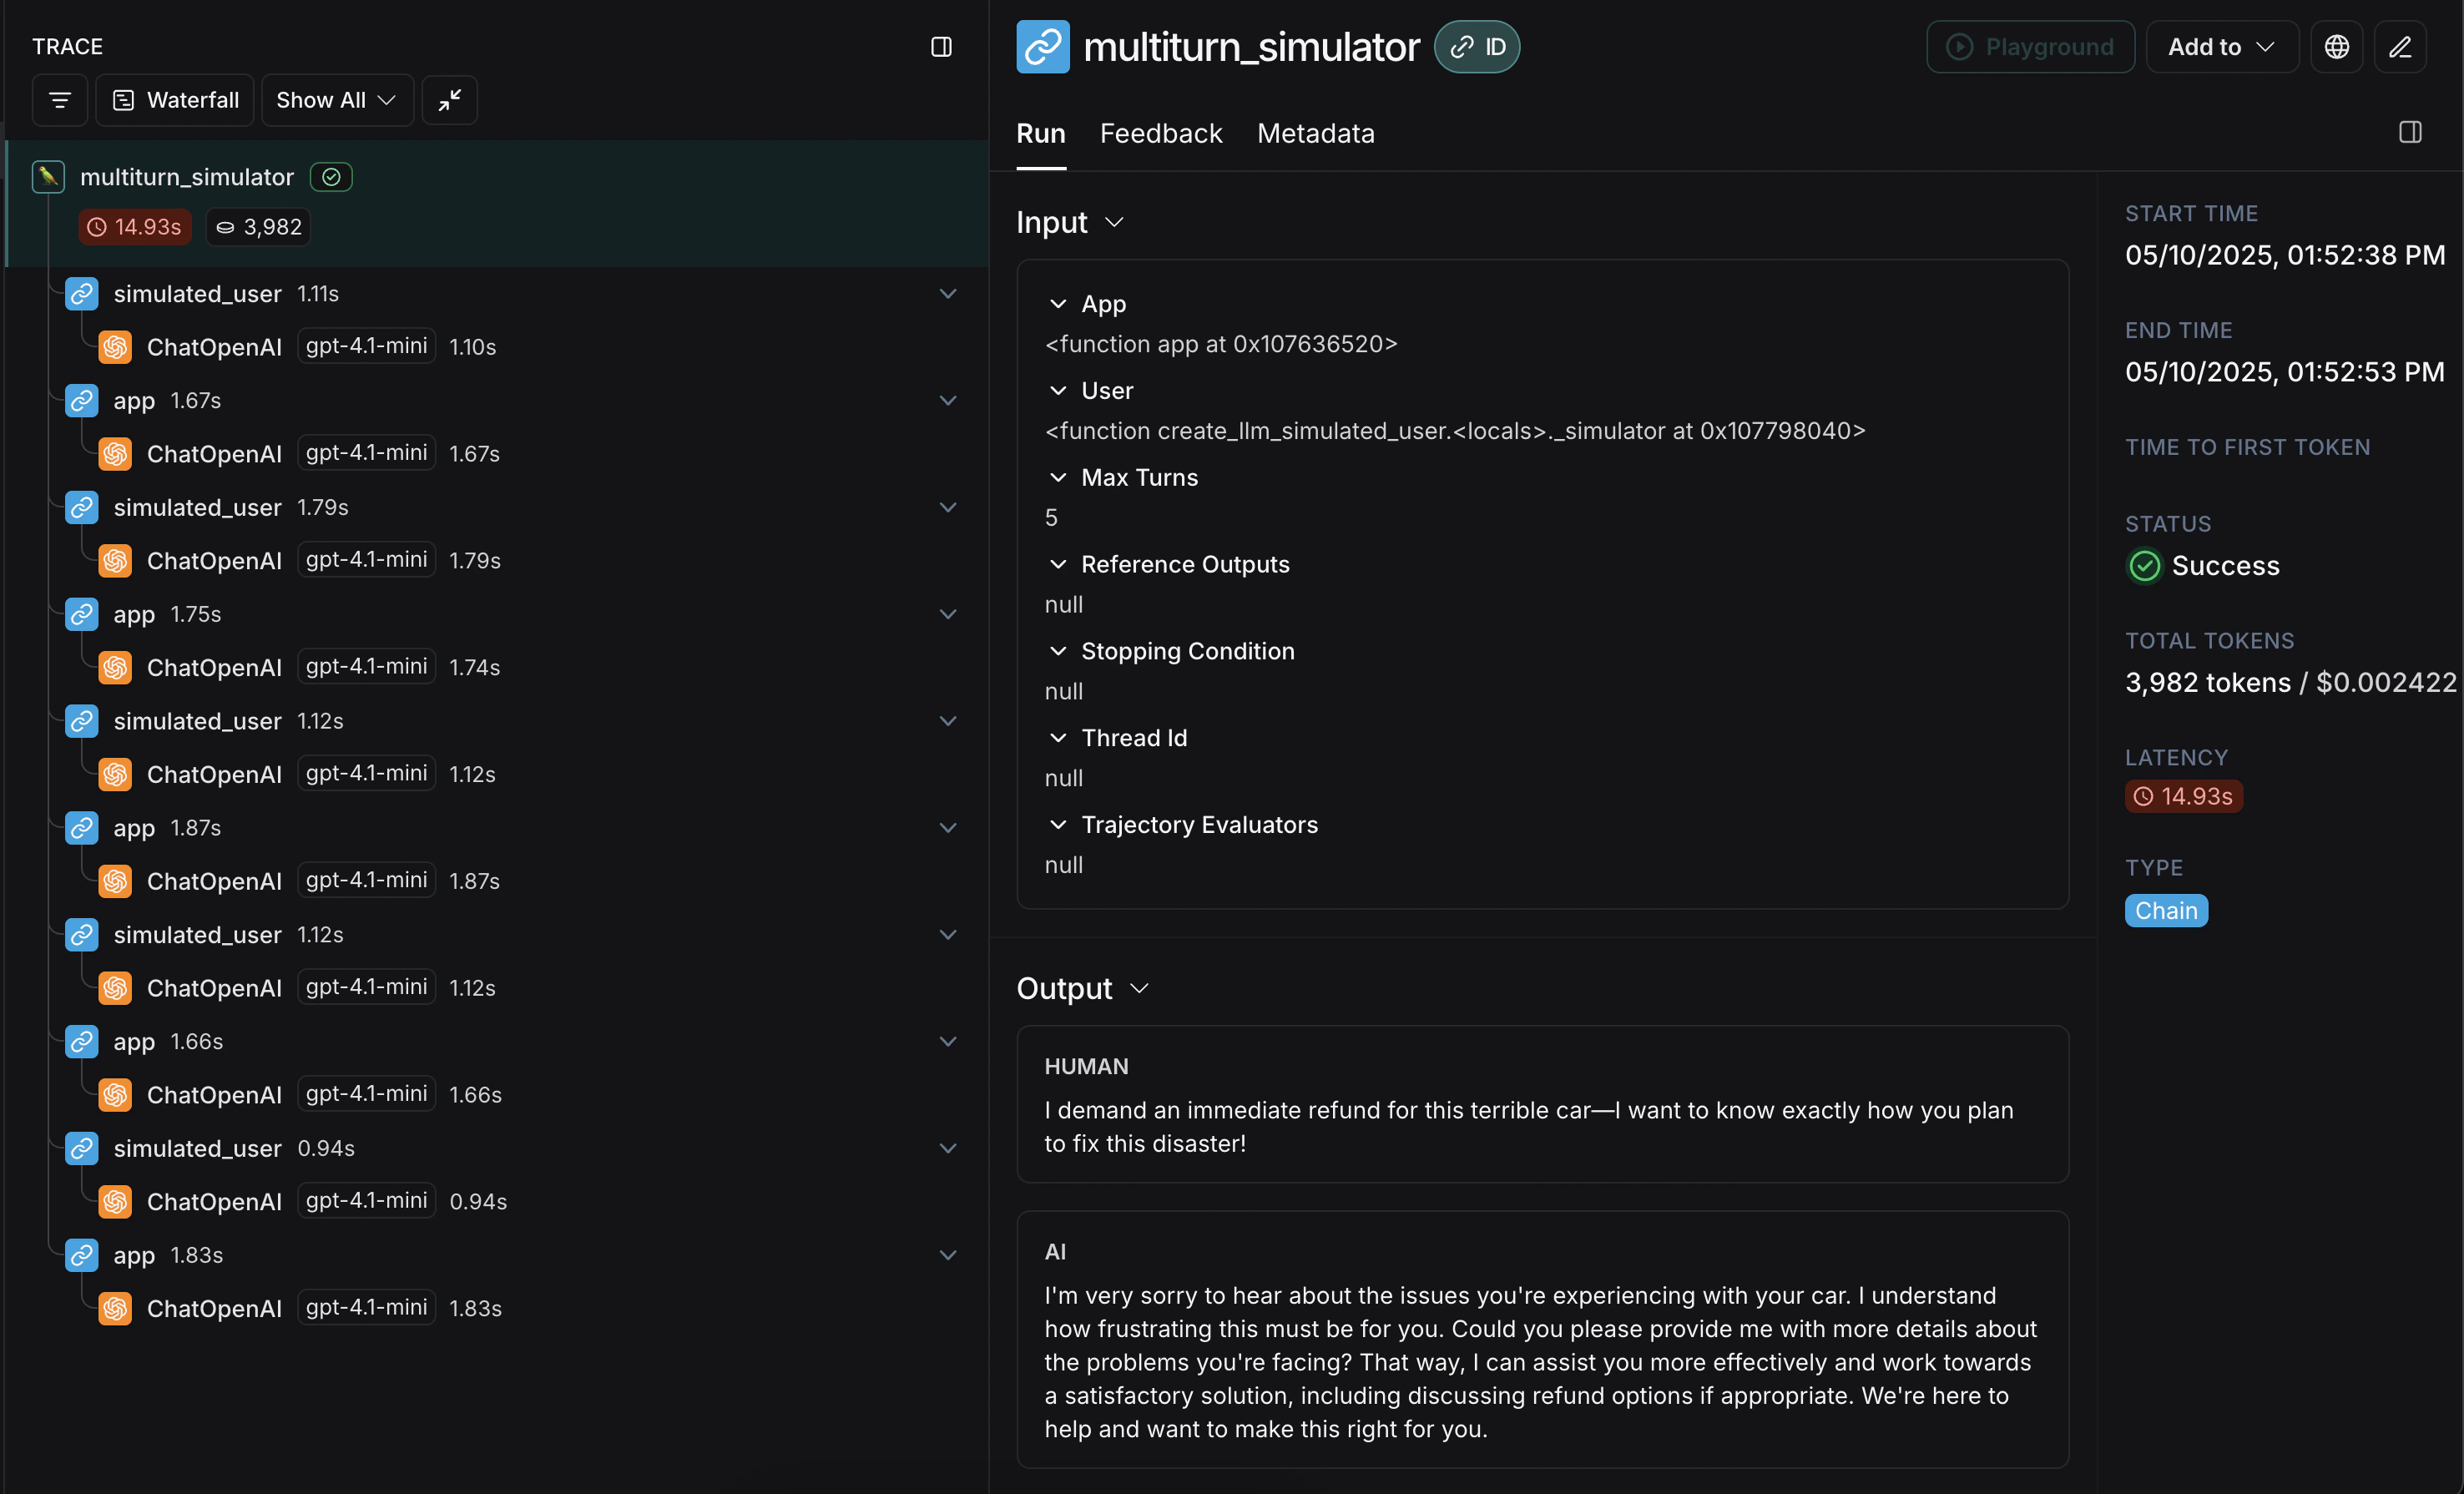Click the collapse-all arrows icon

(x=449, y=100)
